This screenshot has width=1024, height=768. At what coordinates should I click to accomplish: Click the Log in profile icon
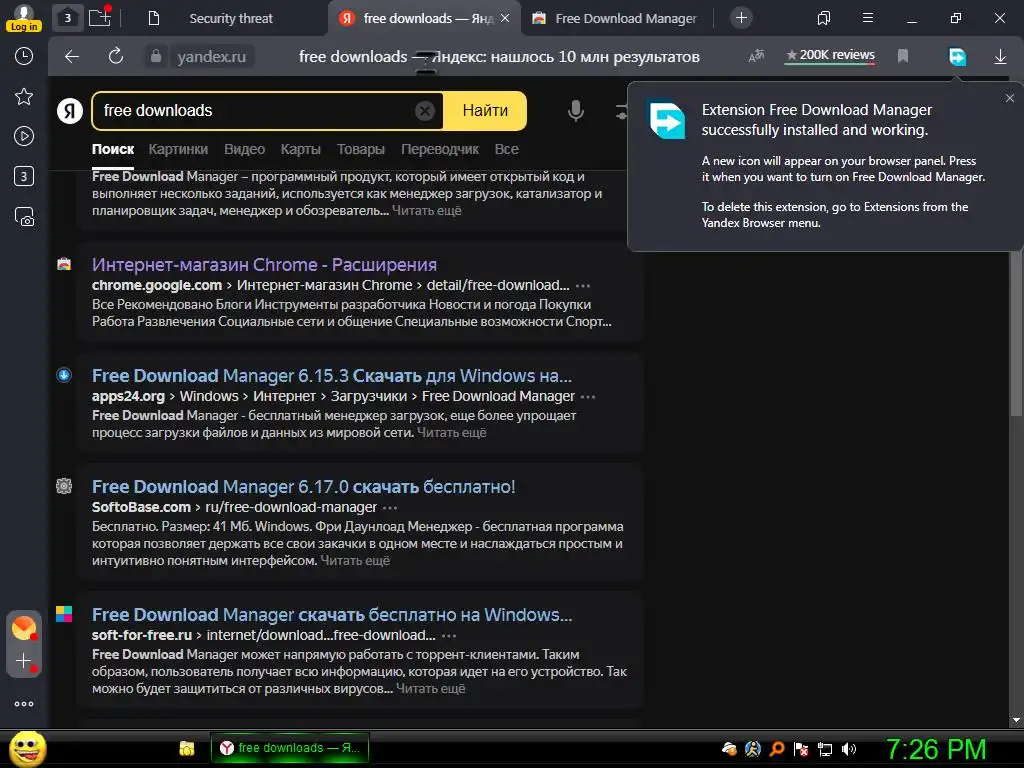click(24, 18)
